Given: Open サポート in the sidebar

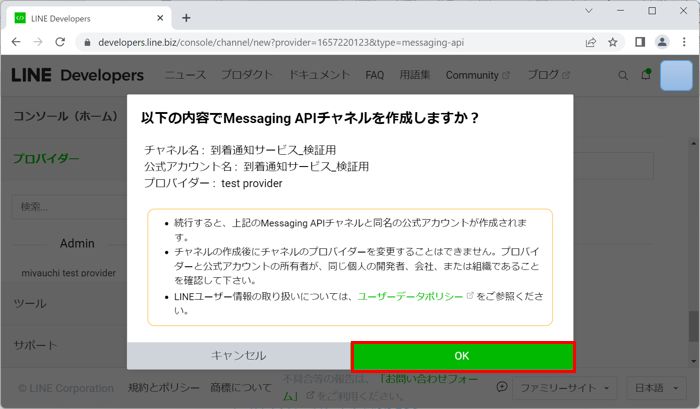Looking at the screenshot, I should pos(35,345).
